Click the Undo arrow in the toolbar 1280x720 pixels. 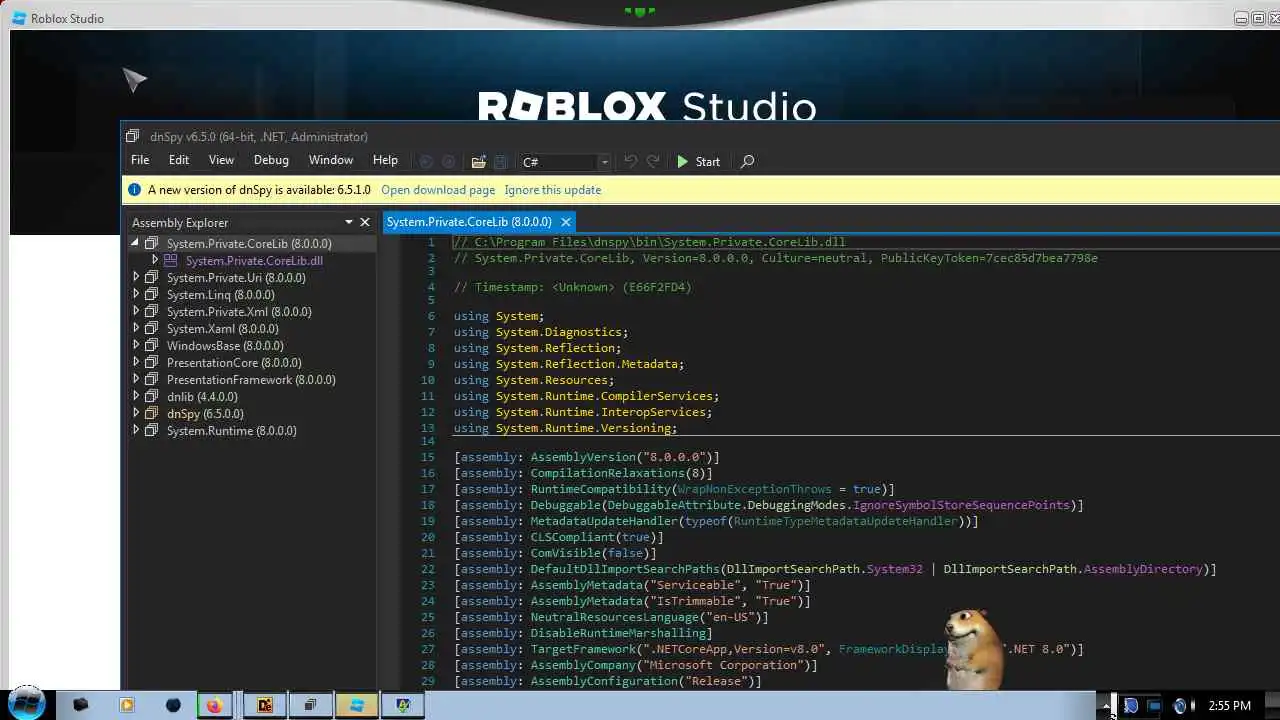pyautogui.click(x=630, y=161)
